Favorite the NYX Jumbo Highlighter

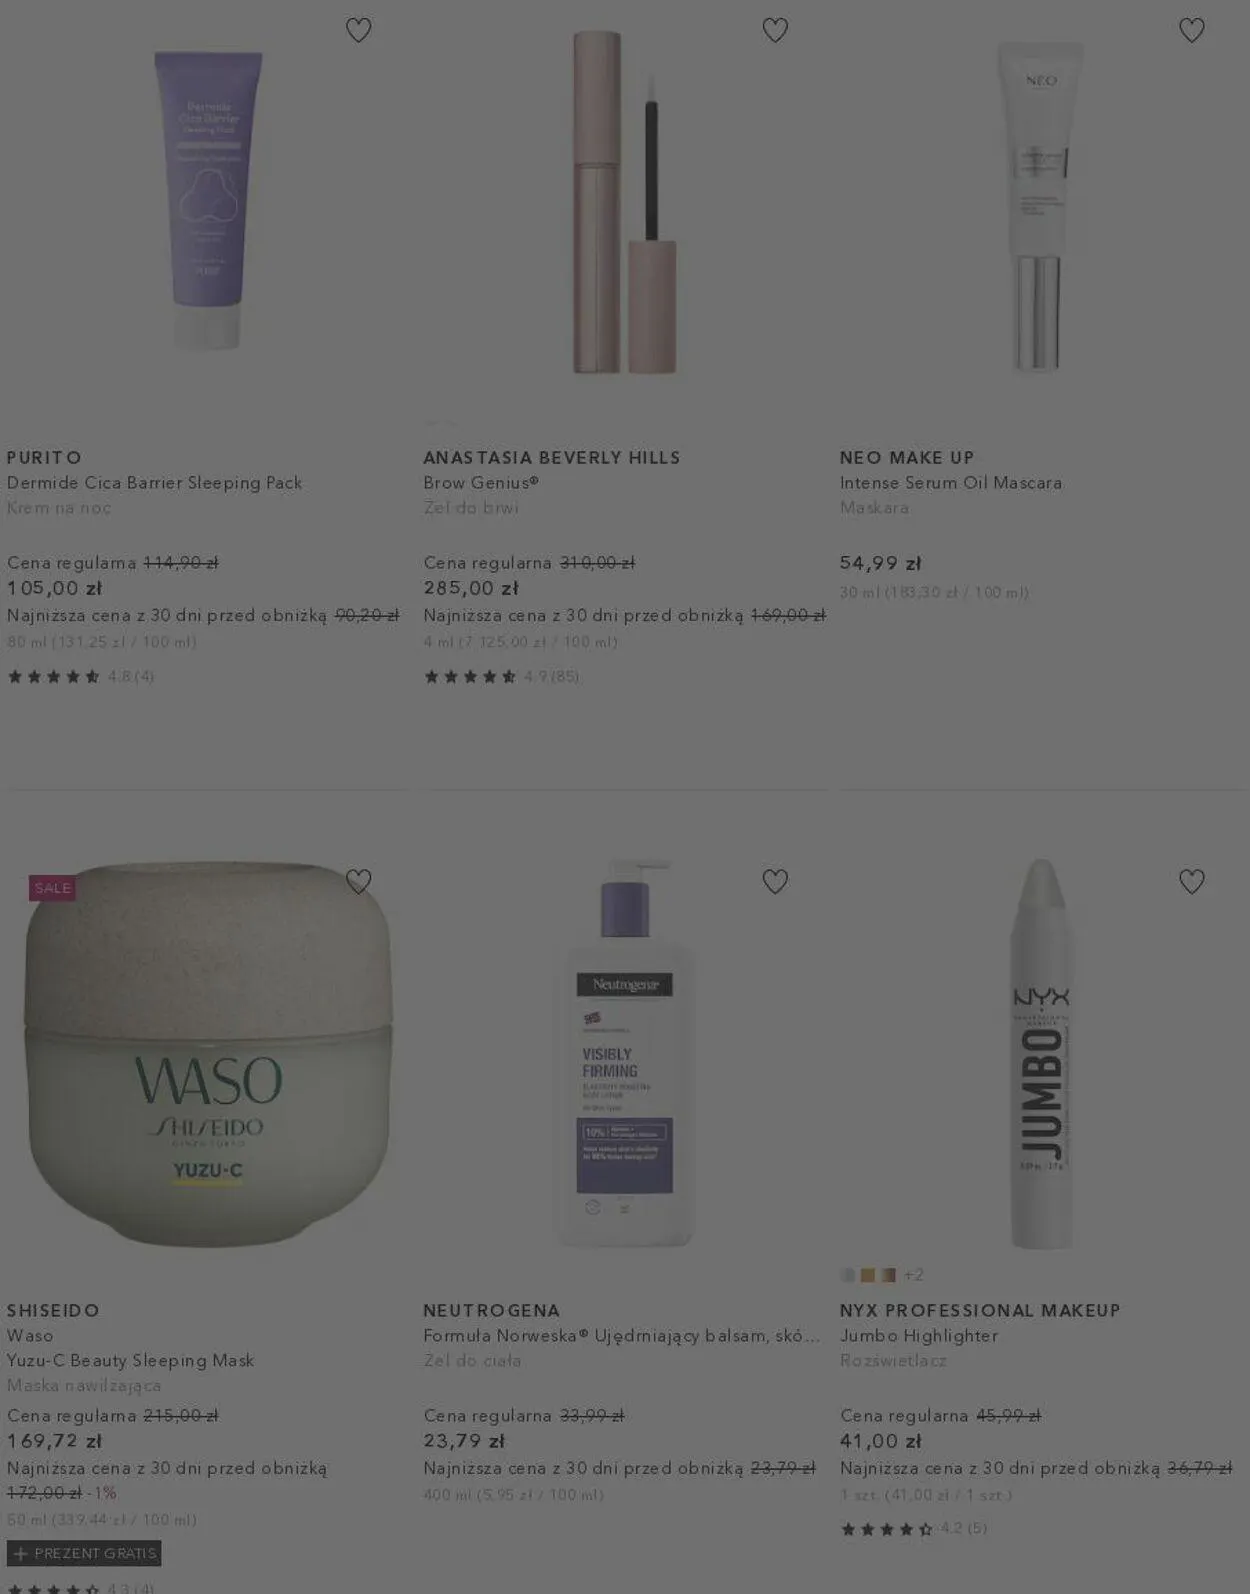[1191, 881]
